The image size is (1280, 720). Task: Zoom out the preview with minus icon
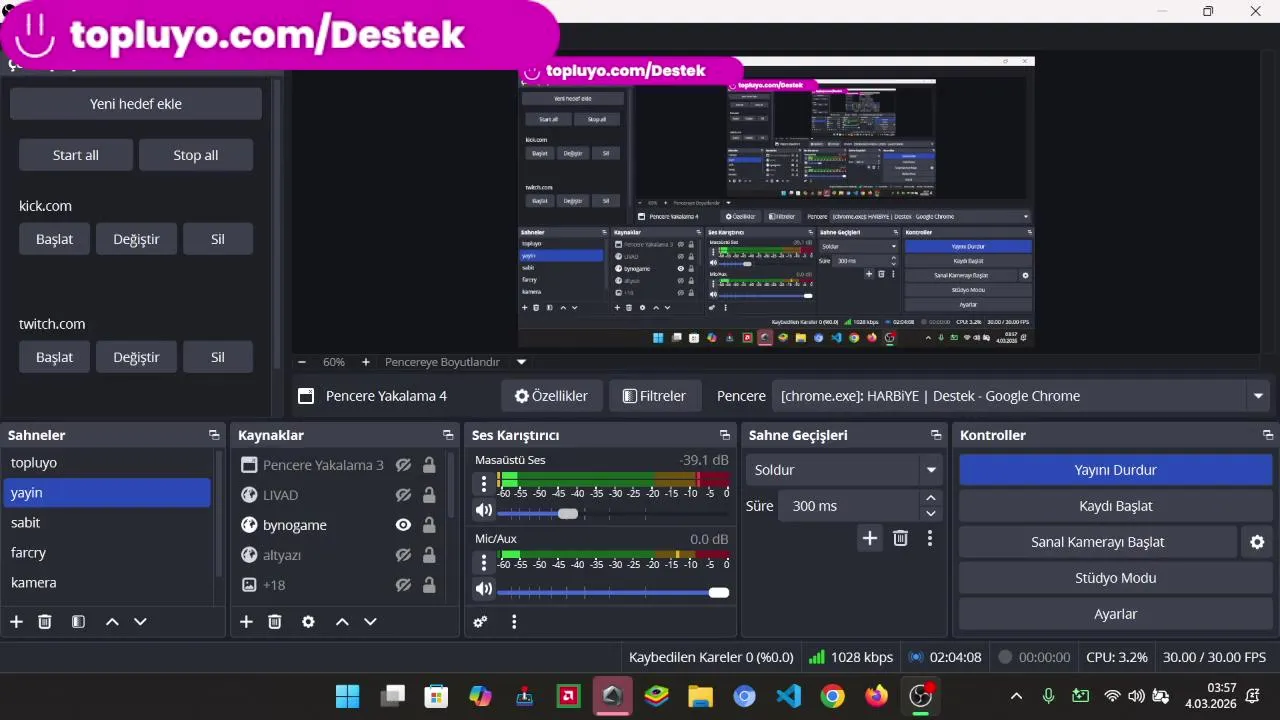(302, 362)
